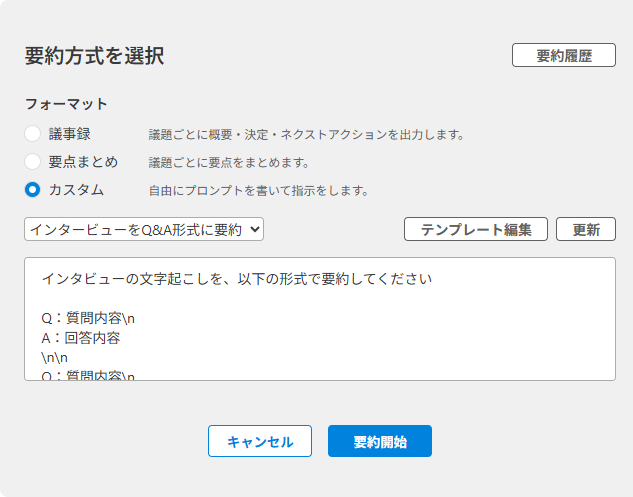Screen dimensions: 633x497
Task: Click the フォーマット section label
Action: pyautogui.click(x=66, y=104)
